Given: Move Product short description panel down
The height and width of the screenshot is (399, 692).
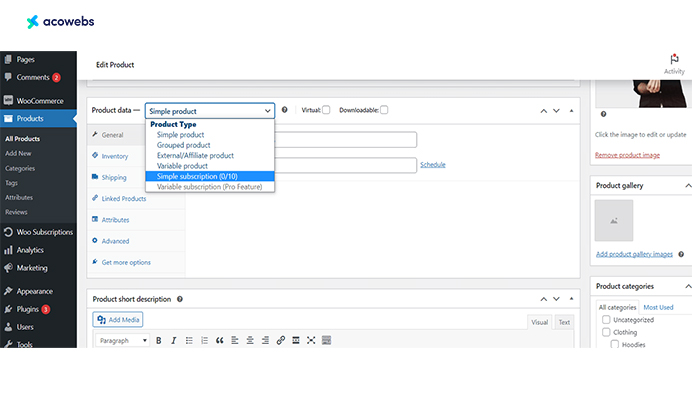Looking at the screenshot, I should point(557,299).
